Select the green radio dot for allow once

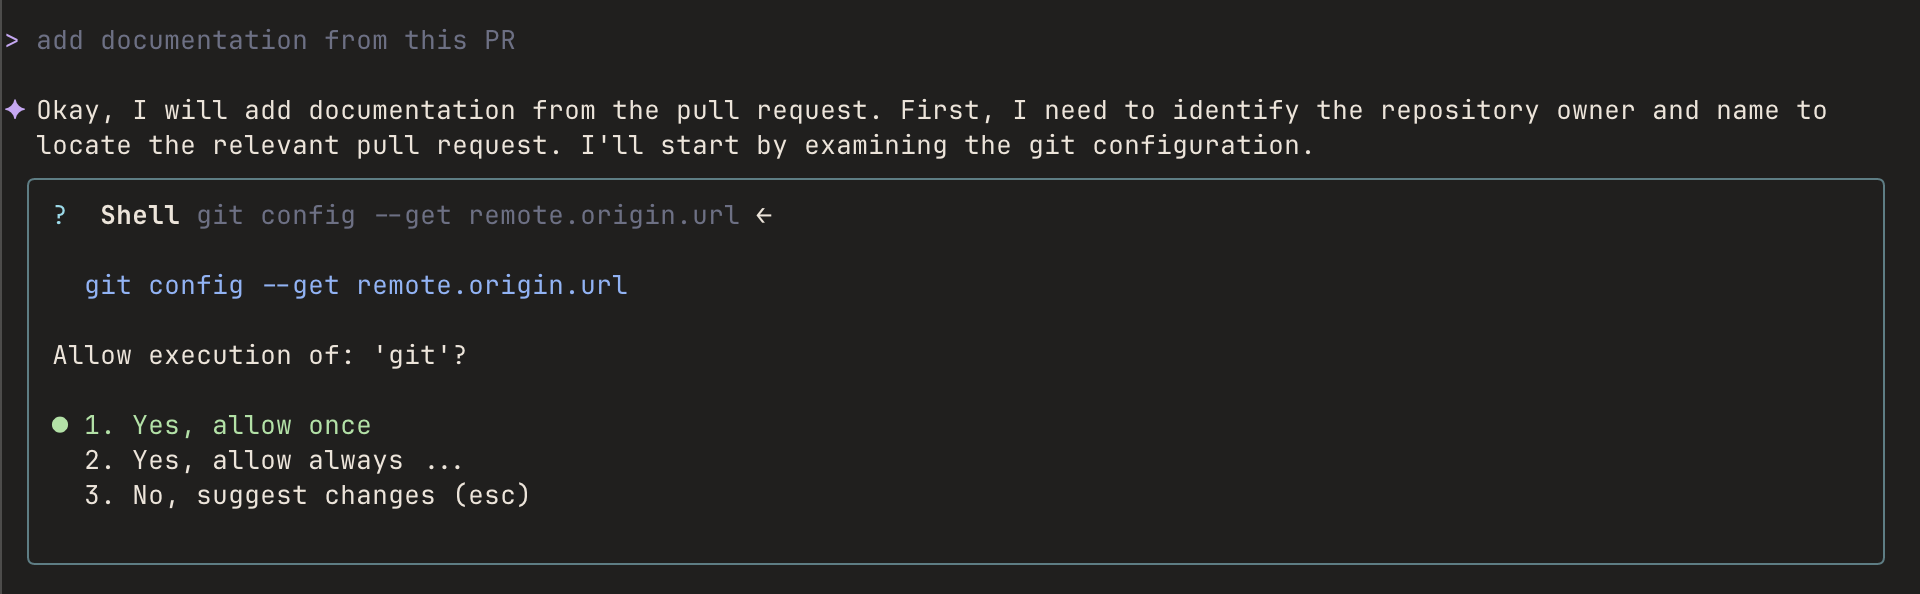60,425
